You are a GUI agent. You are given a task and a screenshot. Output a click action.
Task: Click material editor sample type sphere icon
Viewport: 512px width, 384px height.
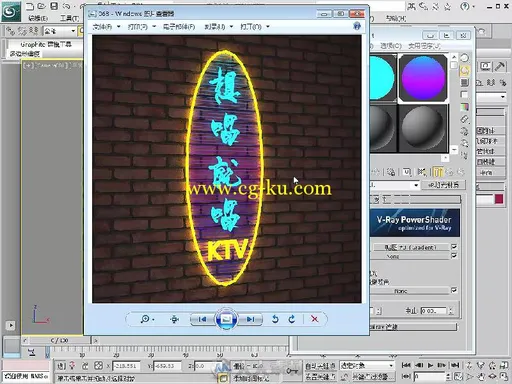coord(464,58)
